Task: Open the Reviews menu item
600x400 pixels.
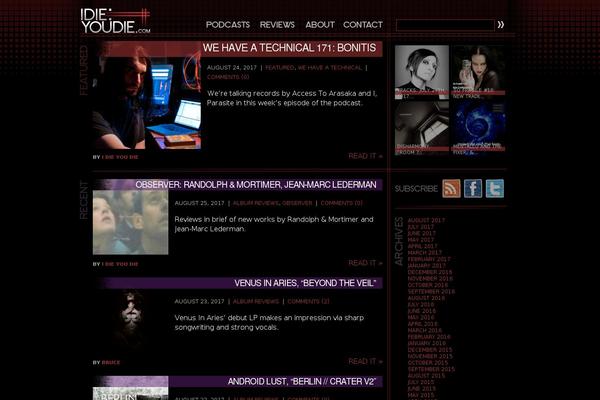Action: tap(277, 25)
